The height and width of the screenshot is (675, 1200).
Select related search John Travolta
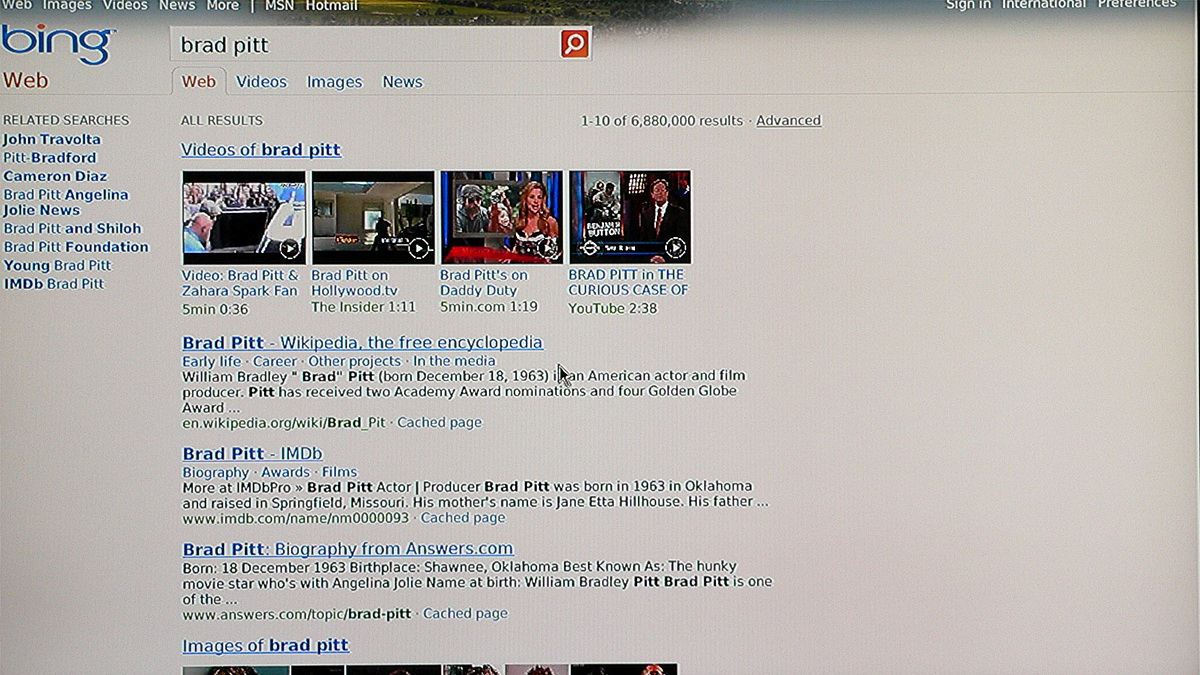(52, 139)
